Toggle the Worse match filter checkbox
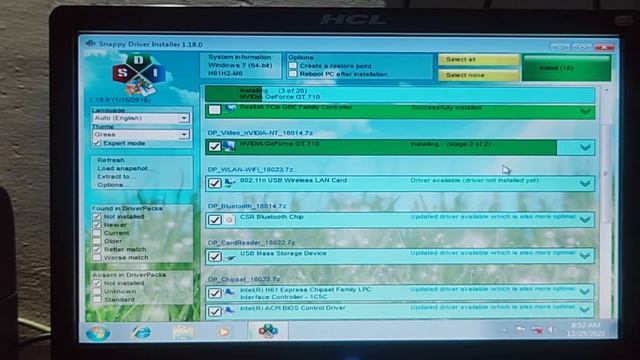Image resolution: width=640 pixels, height=360 pixels. [97, 257]
